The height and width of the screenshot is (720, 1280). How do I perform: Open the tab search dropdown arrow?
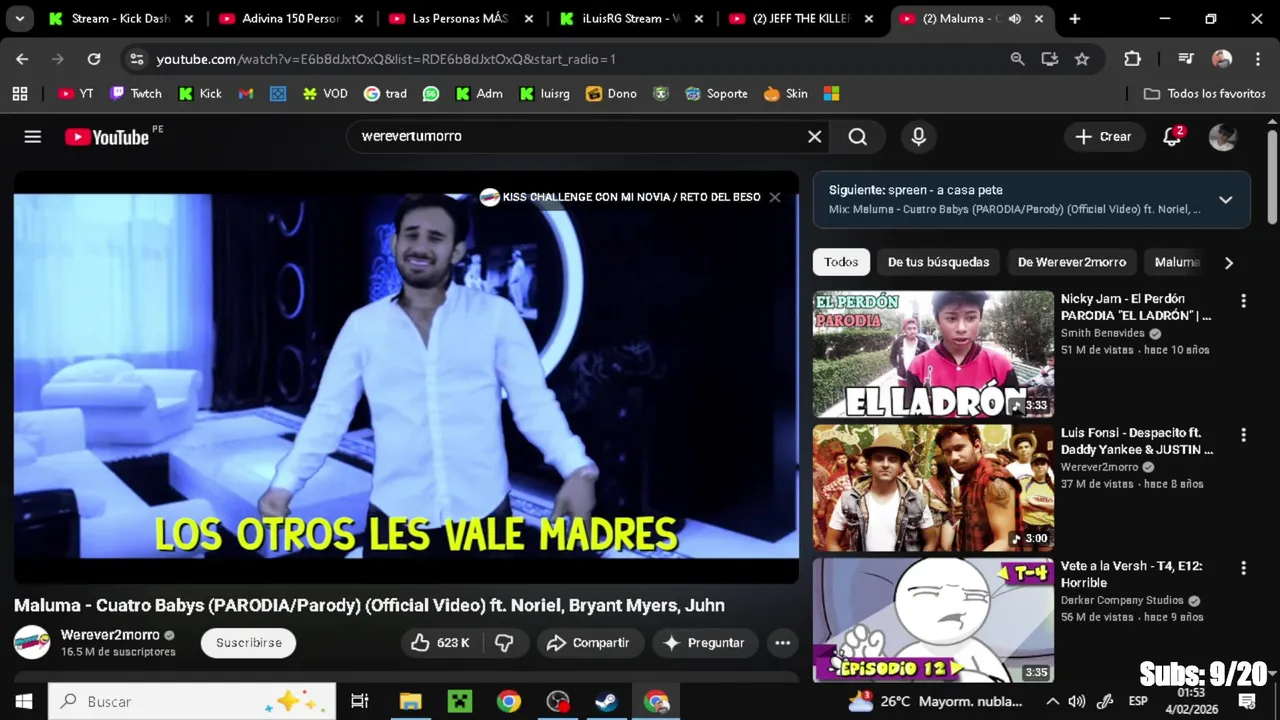click(19, 19)
